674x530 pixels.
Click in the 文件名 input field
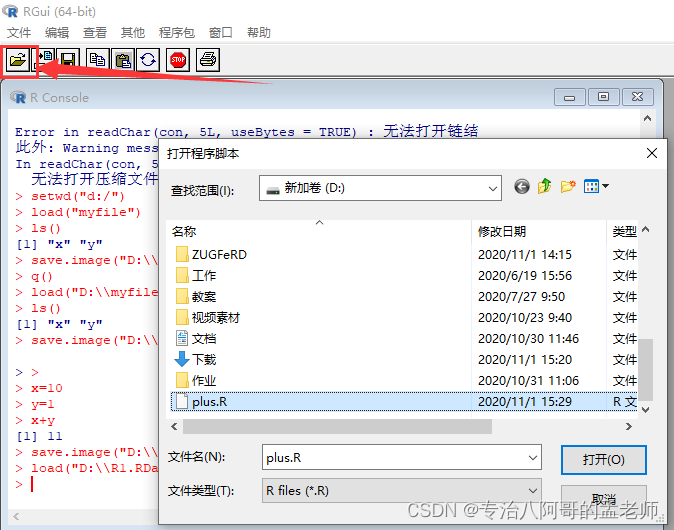click(393, 458)
